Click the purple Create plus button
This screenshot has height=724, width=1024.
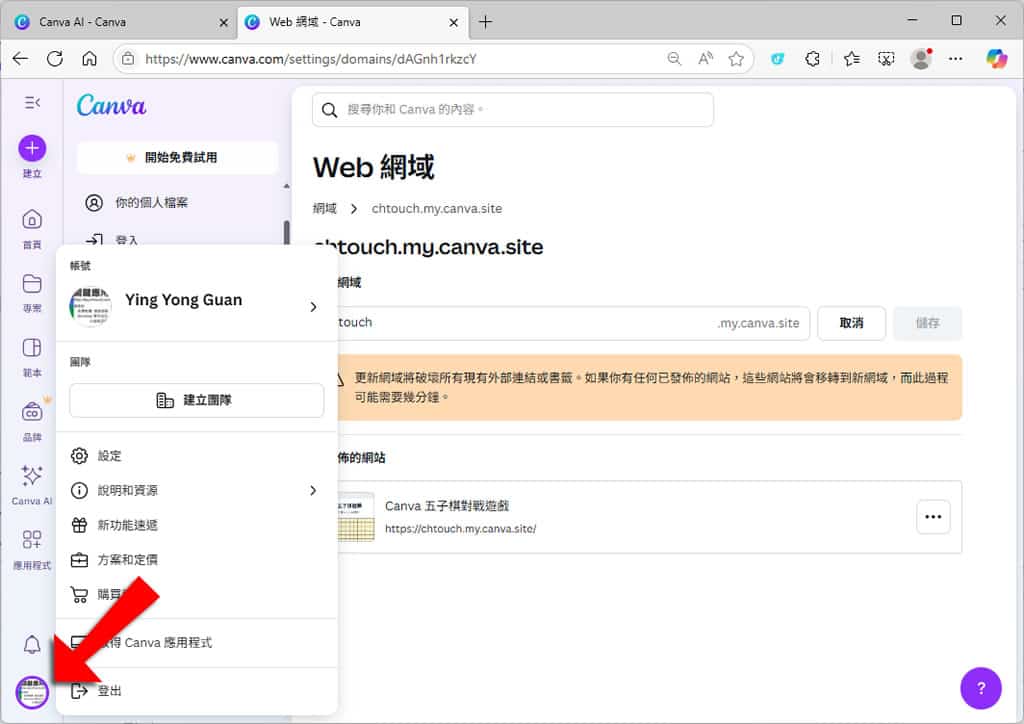[32, 148]
